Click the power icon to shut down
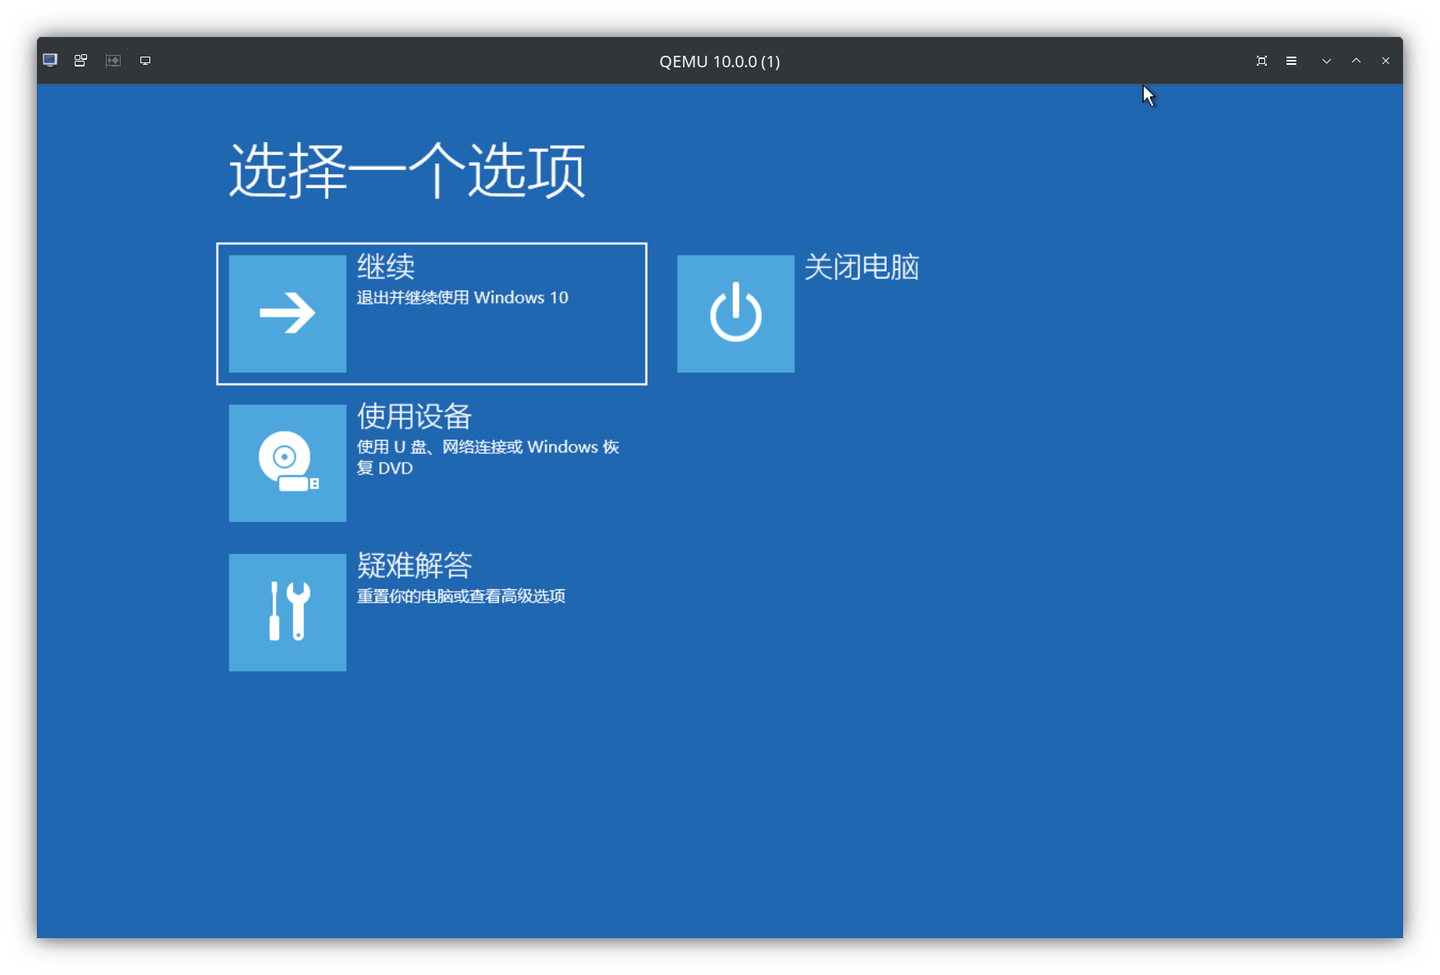This screenshot has height=975, width=1440. pos(735,313)
